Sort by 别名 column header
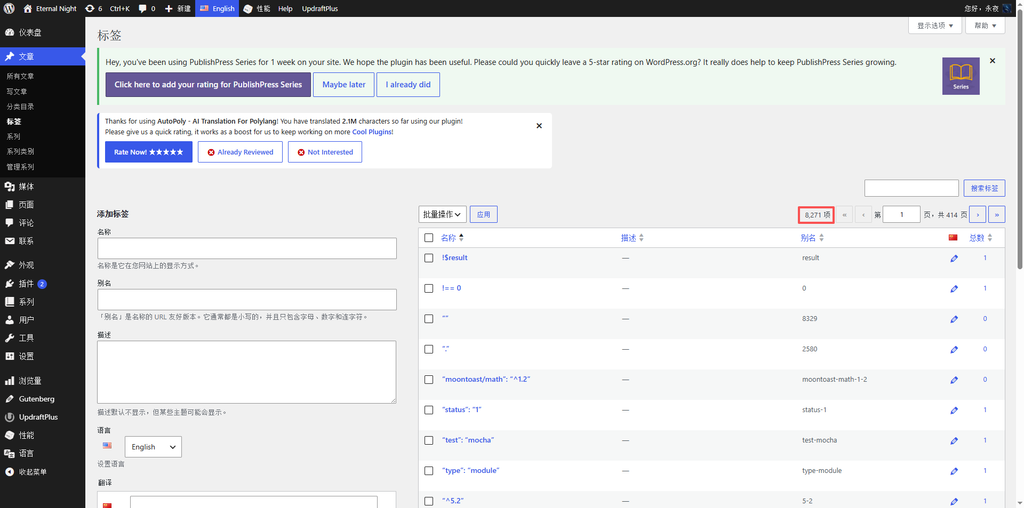 (812, 238)
